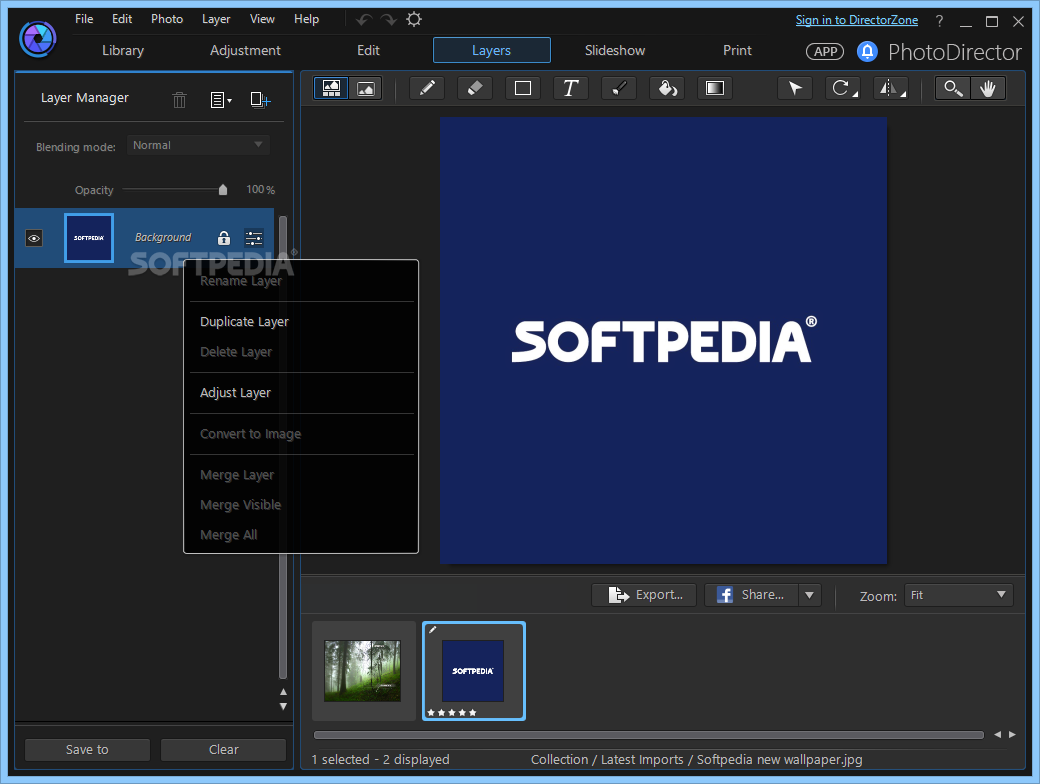Click the Opacity 100 % value
The height and width of the screenshot is (784, 1040).
261,190
